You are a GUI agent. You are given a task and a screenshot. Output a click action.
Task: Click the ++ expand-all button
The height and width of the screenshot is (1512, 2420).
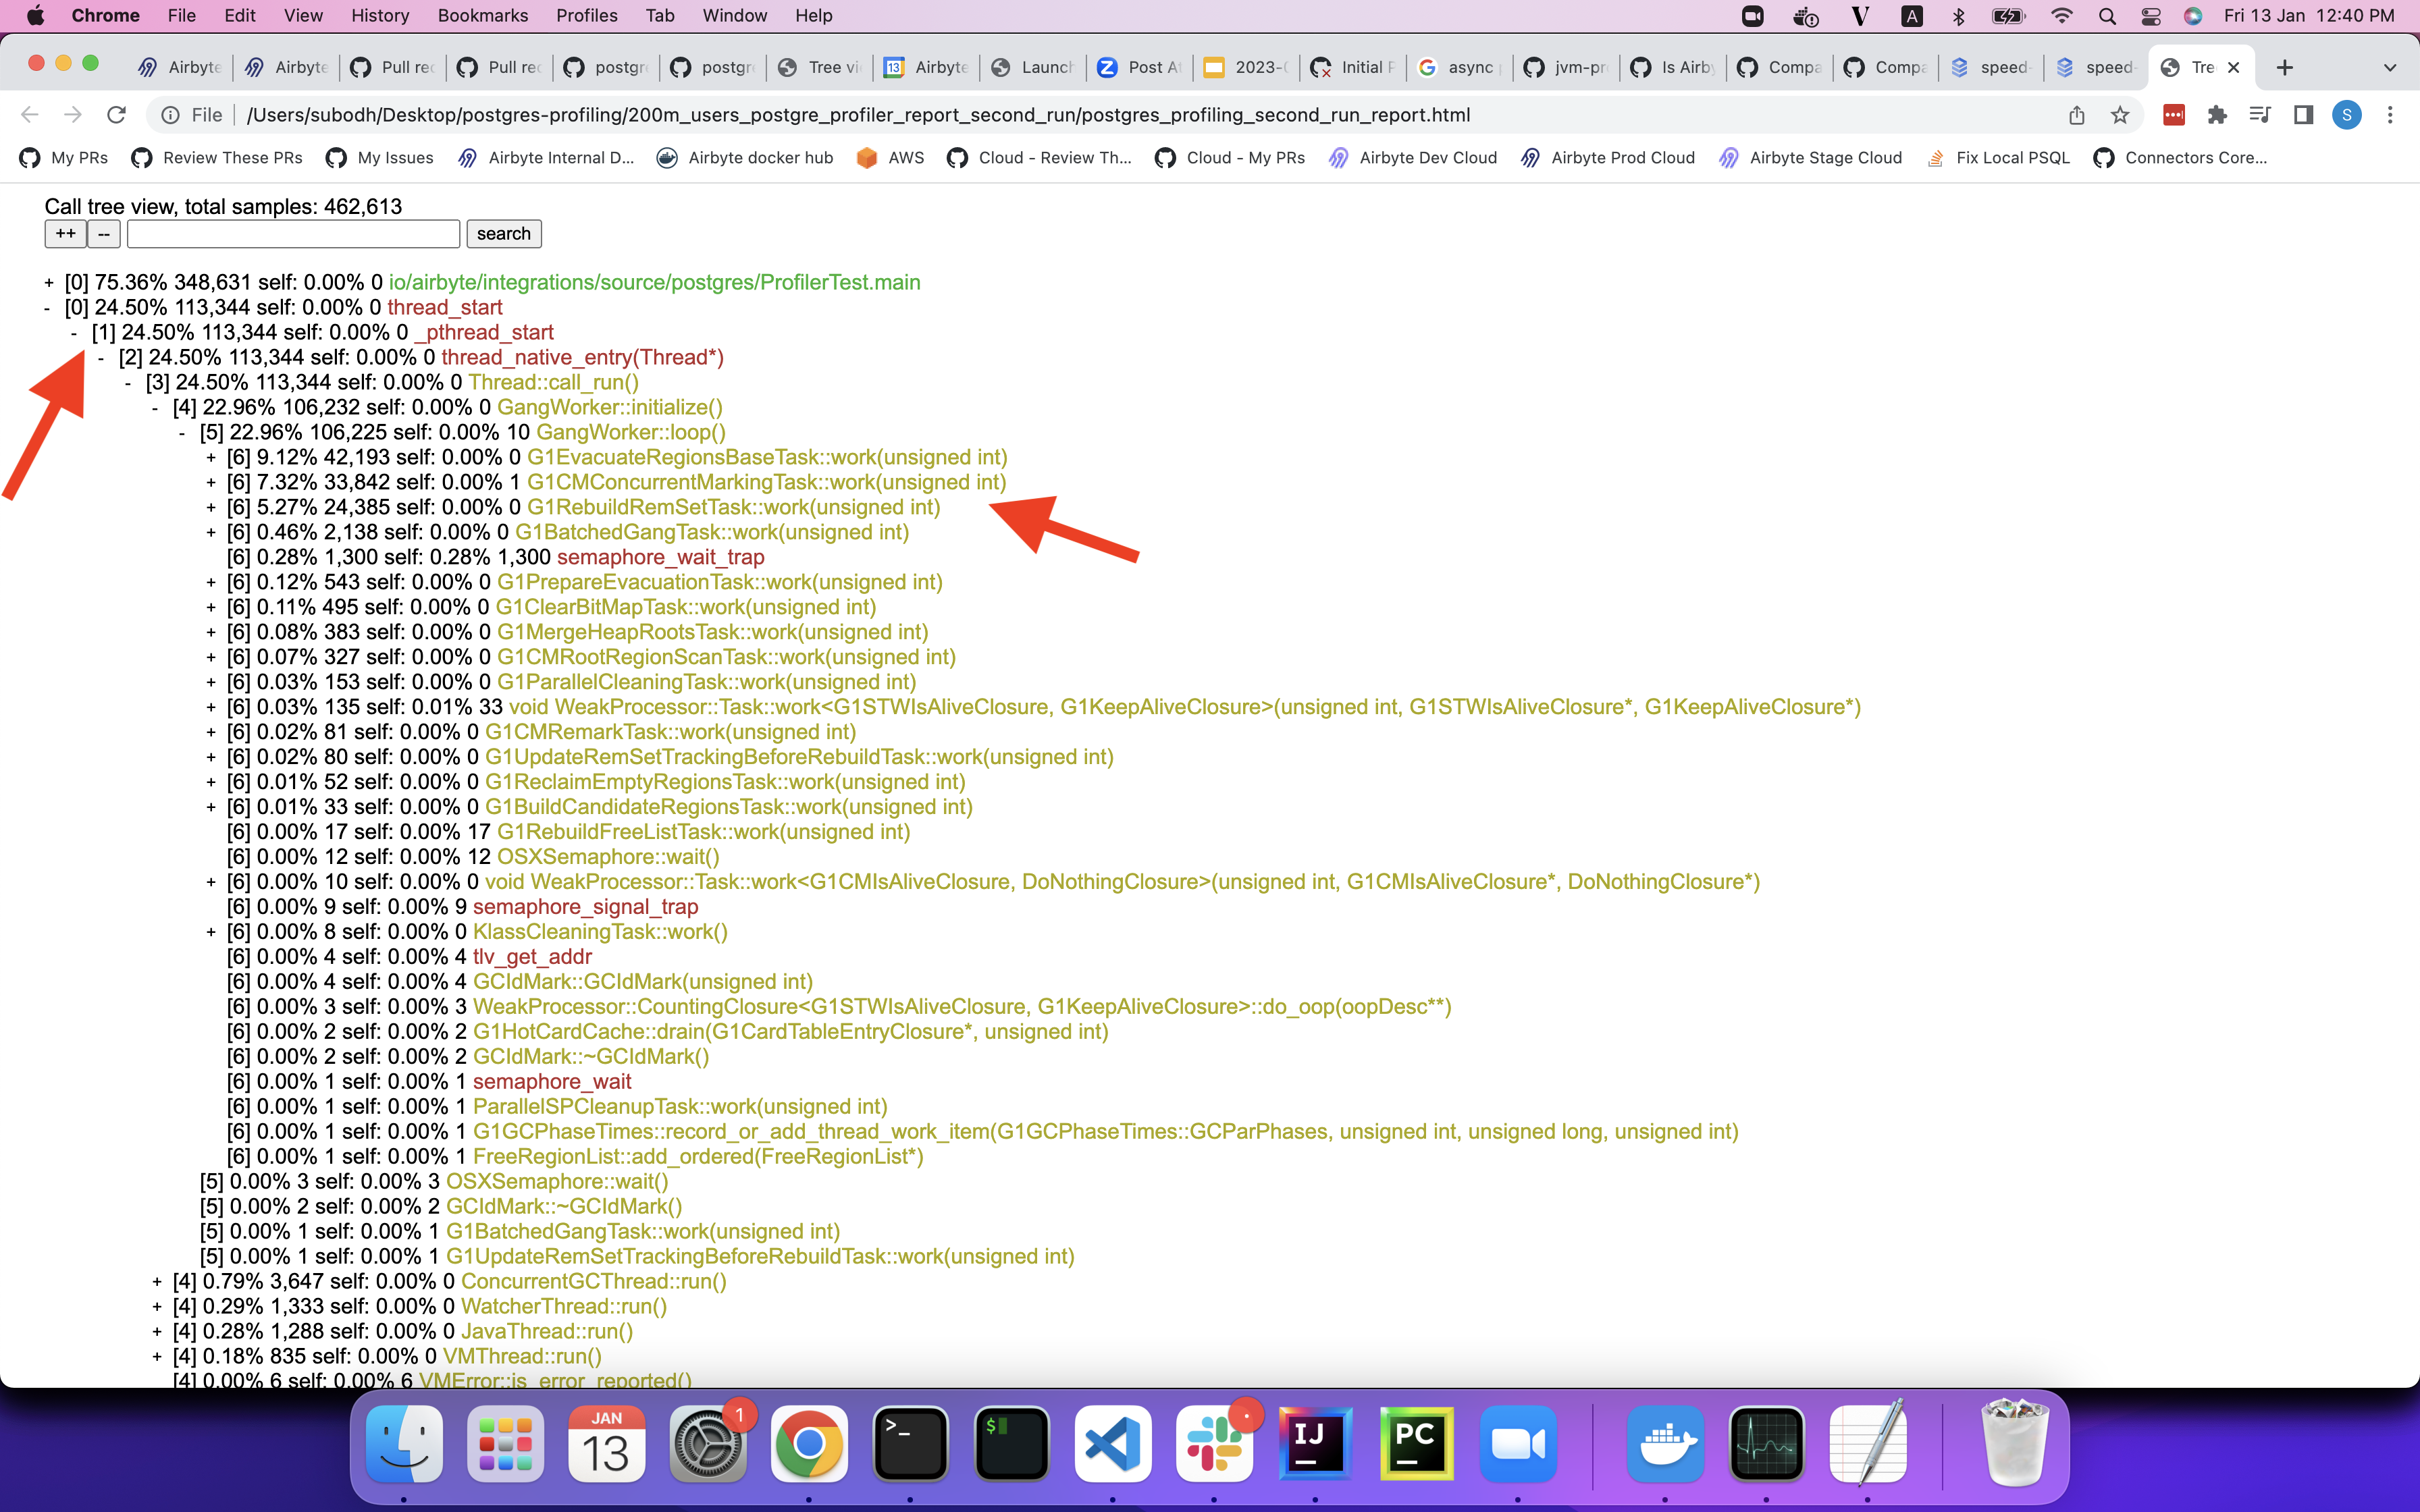pos(65,233)
